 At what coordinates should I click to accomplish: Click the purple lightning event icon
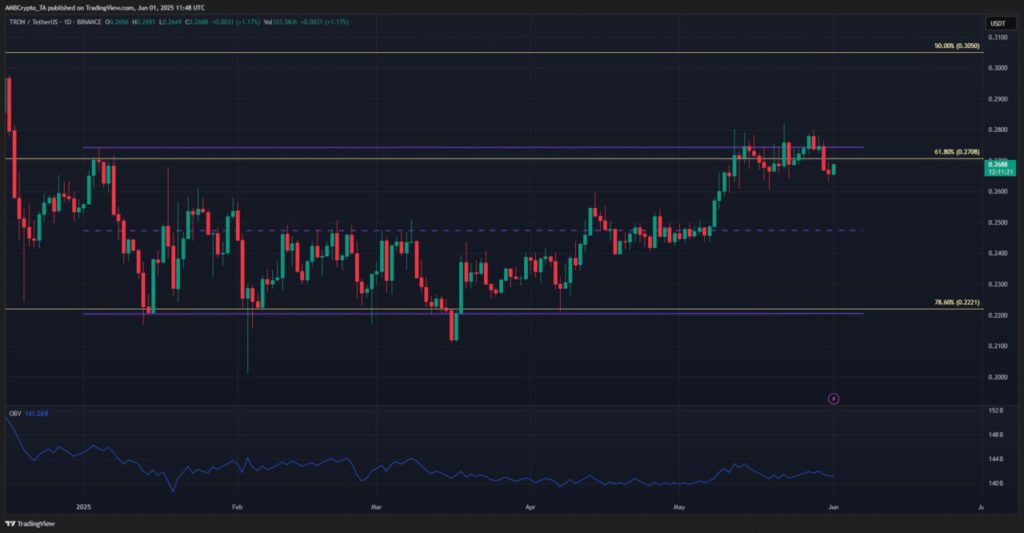(x=834, y=398)
